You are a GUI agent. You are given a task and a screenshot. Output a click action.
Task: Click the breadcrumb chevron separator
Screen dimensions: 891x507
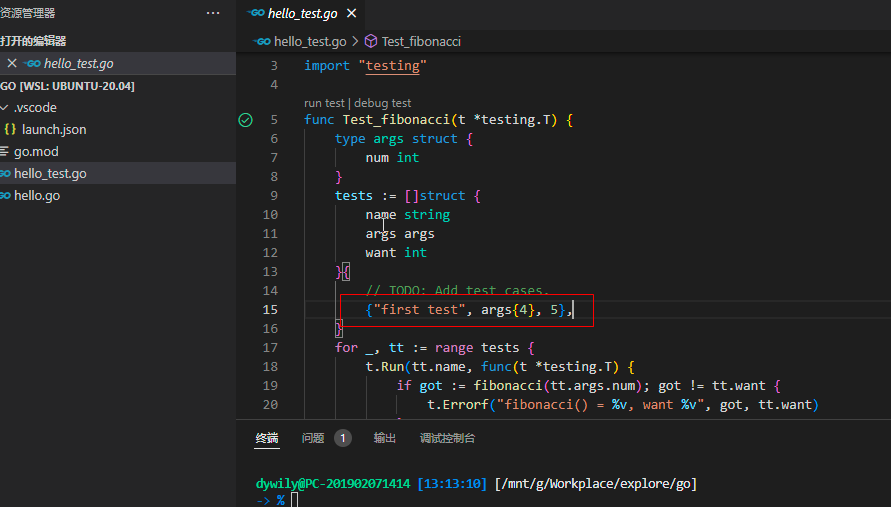355,41
